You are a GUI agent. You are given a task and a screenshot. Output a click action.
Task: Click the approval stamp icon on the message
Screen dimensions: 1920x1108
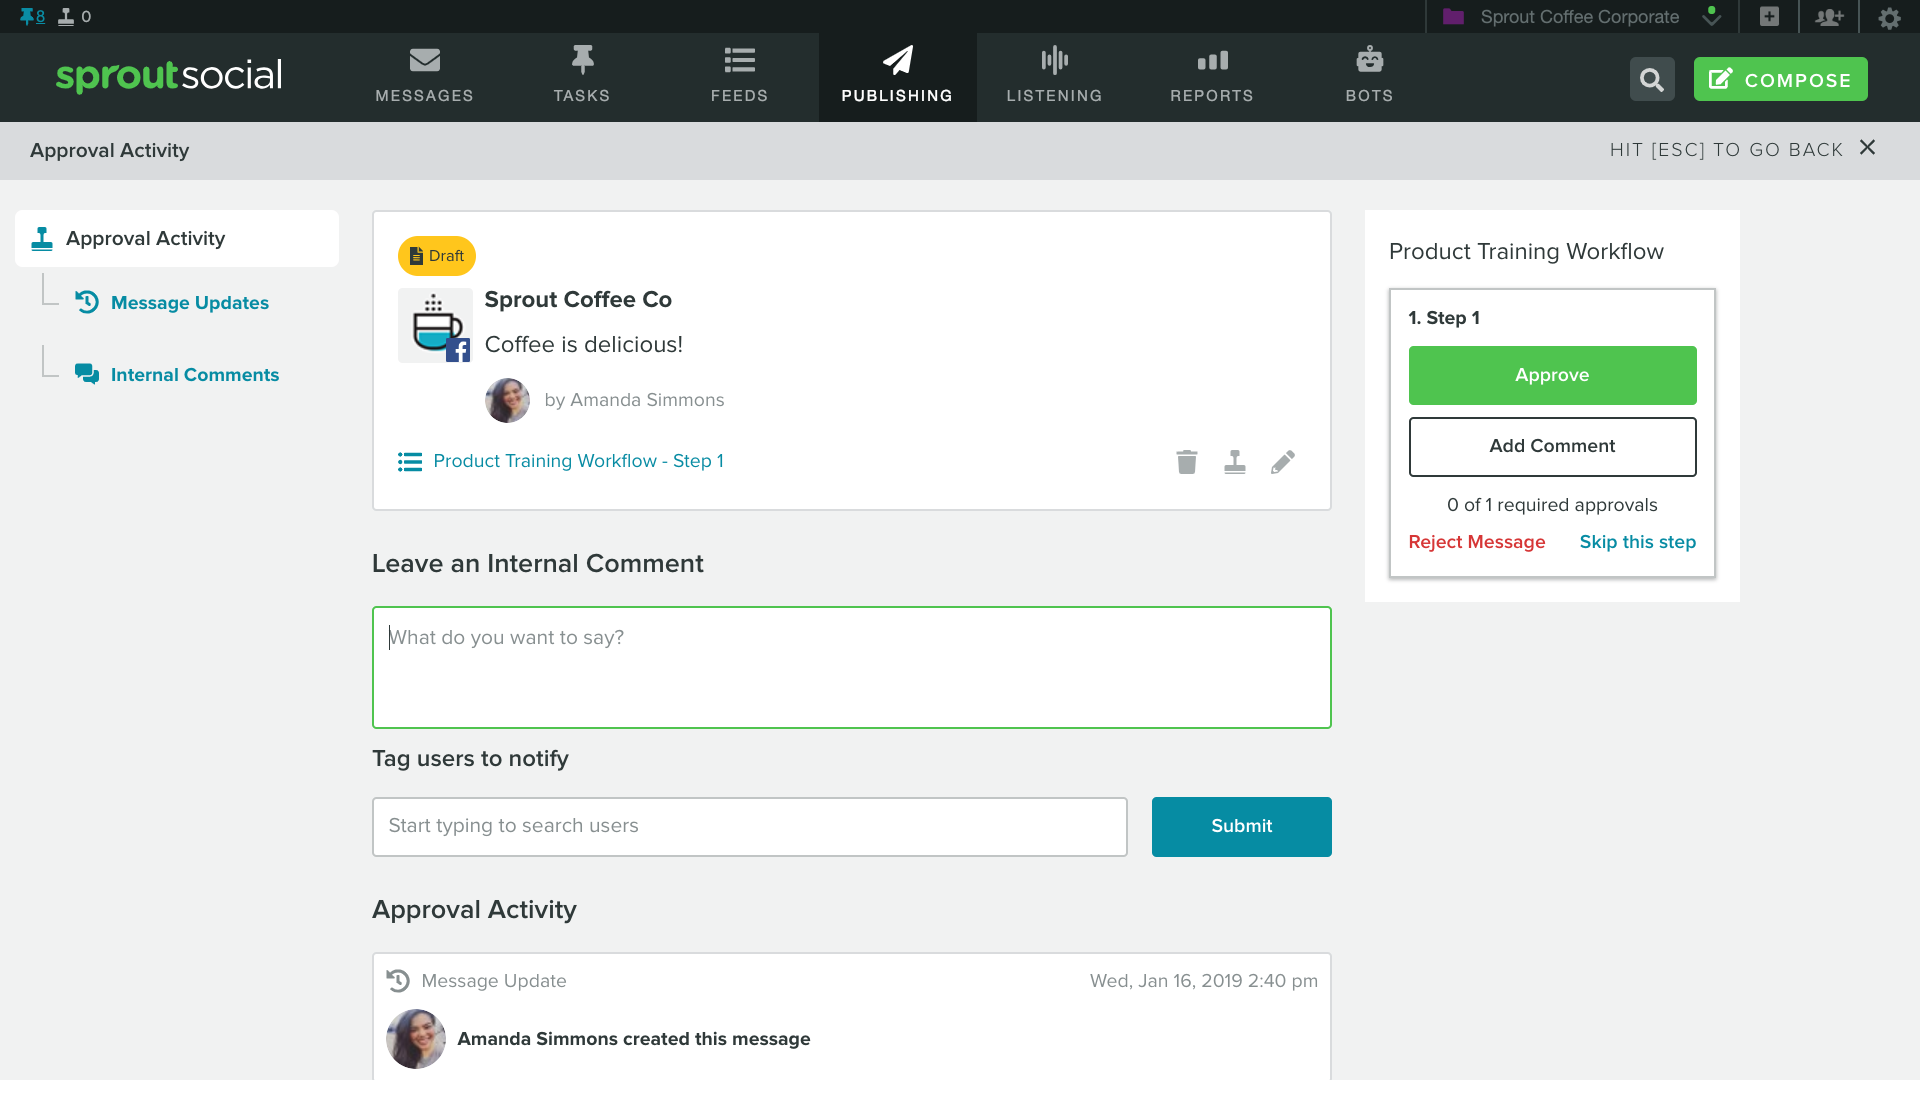1235,462
